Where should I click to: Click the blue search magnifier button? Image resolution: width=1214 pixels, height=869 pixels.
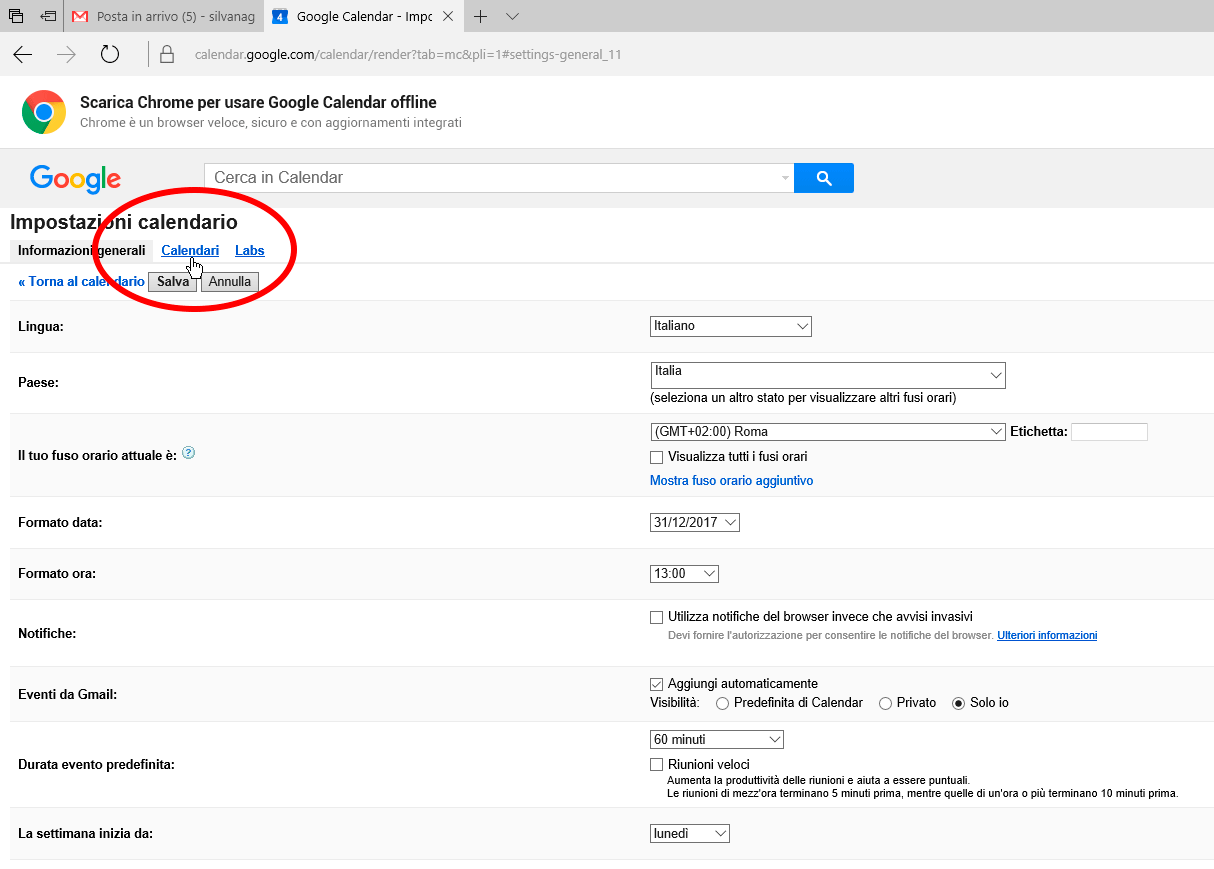coord(824,178)
